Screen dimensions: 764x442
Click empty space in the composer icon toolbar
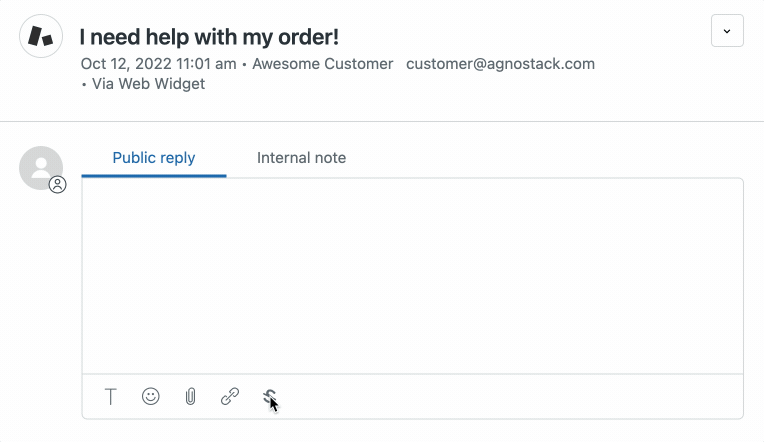[x=507, y=397]
